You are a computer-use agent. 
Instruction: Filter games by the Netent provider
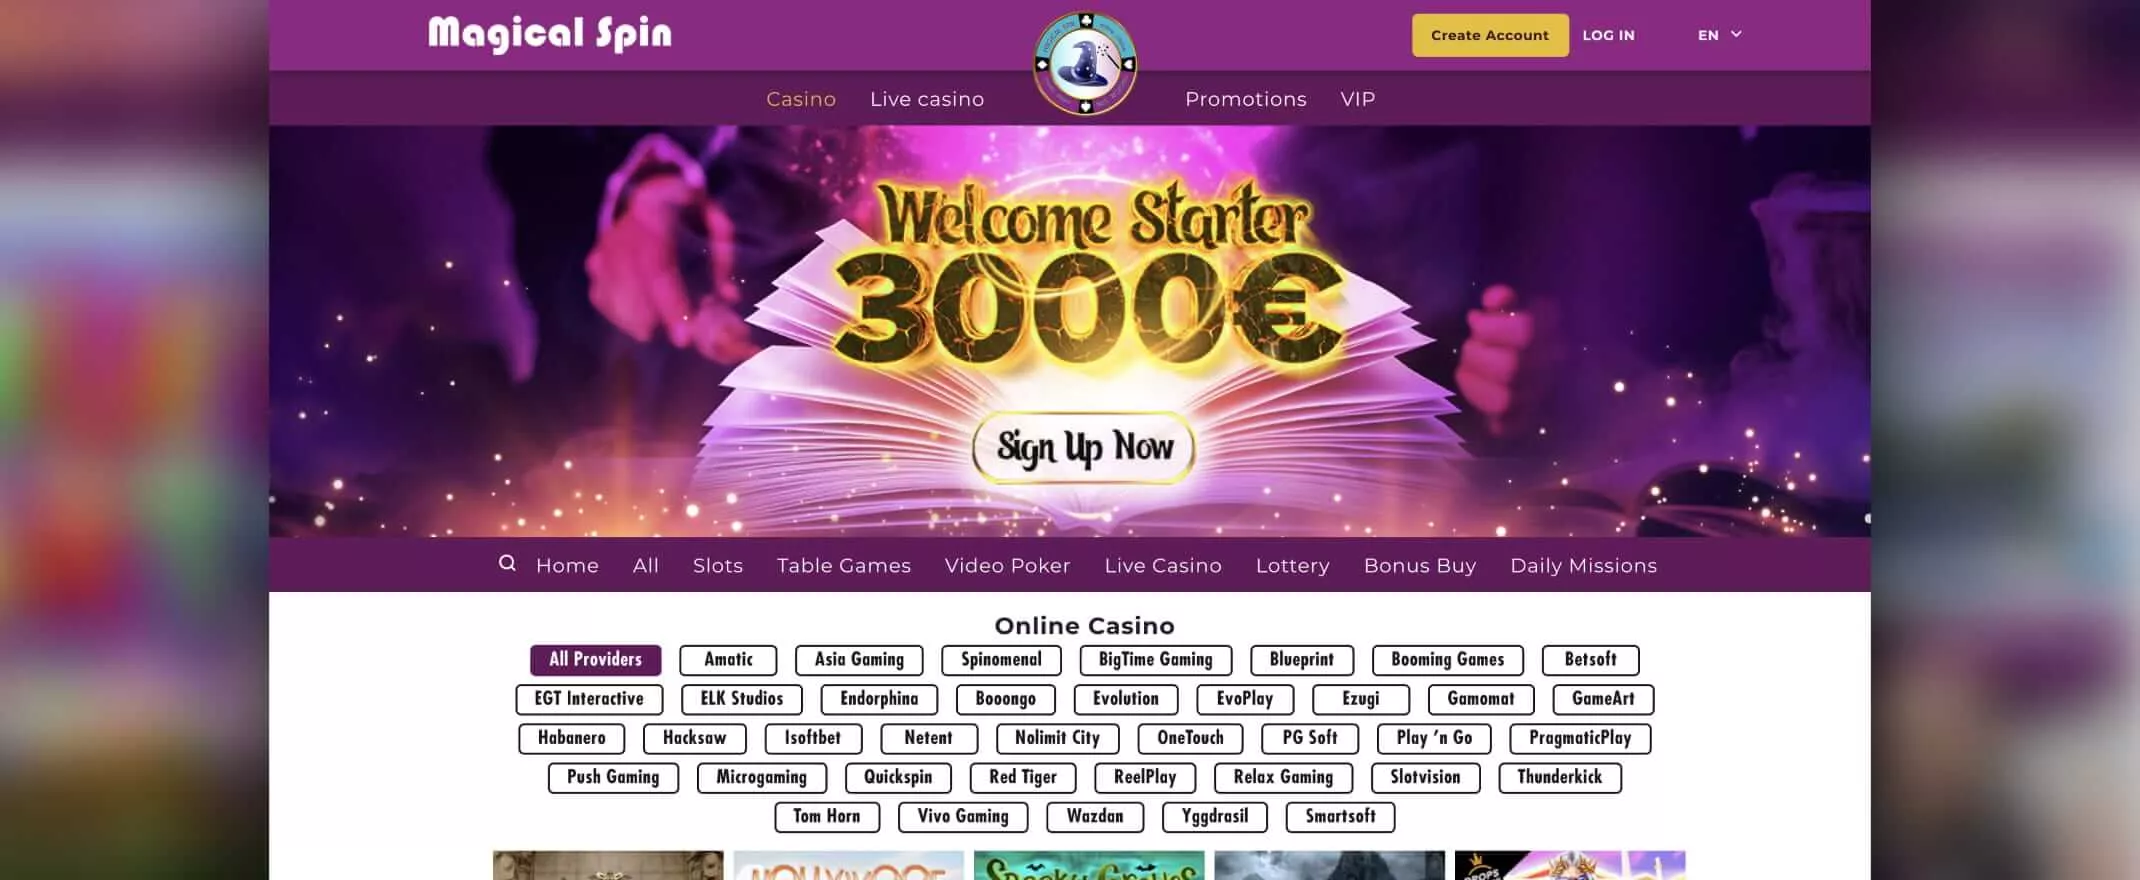point(929,738)
